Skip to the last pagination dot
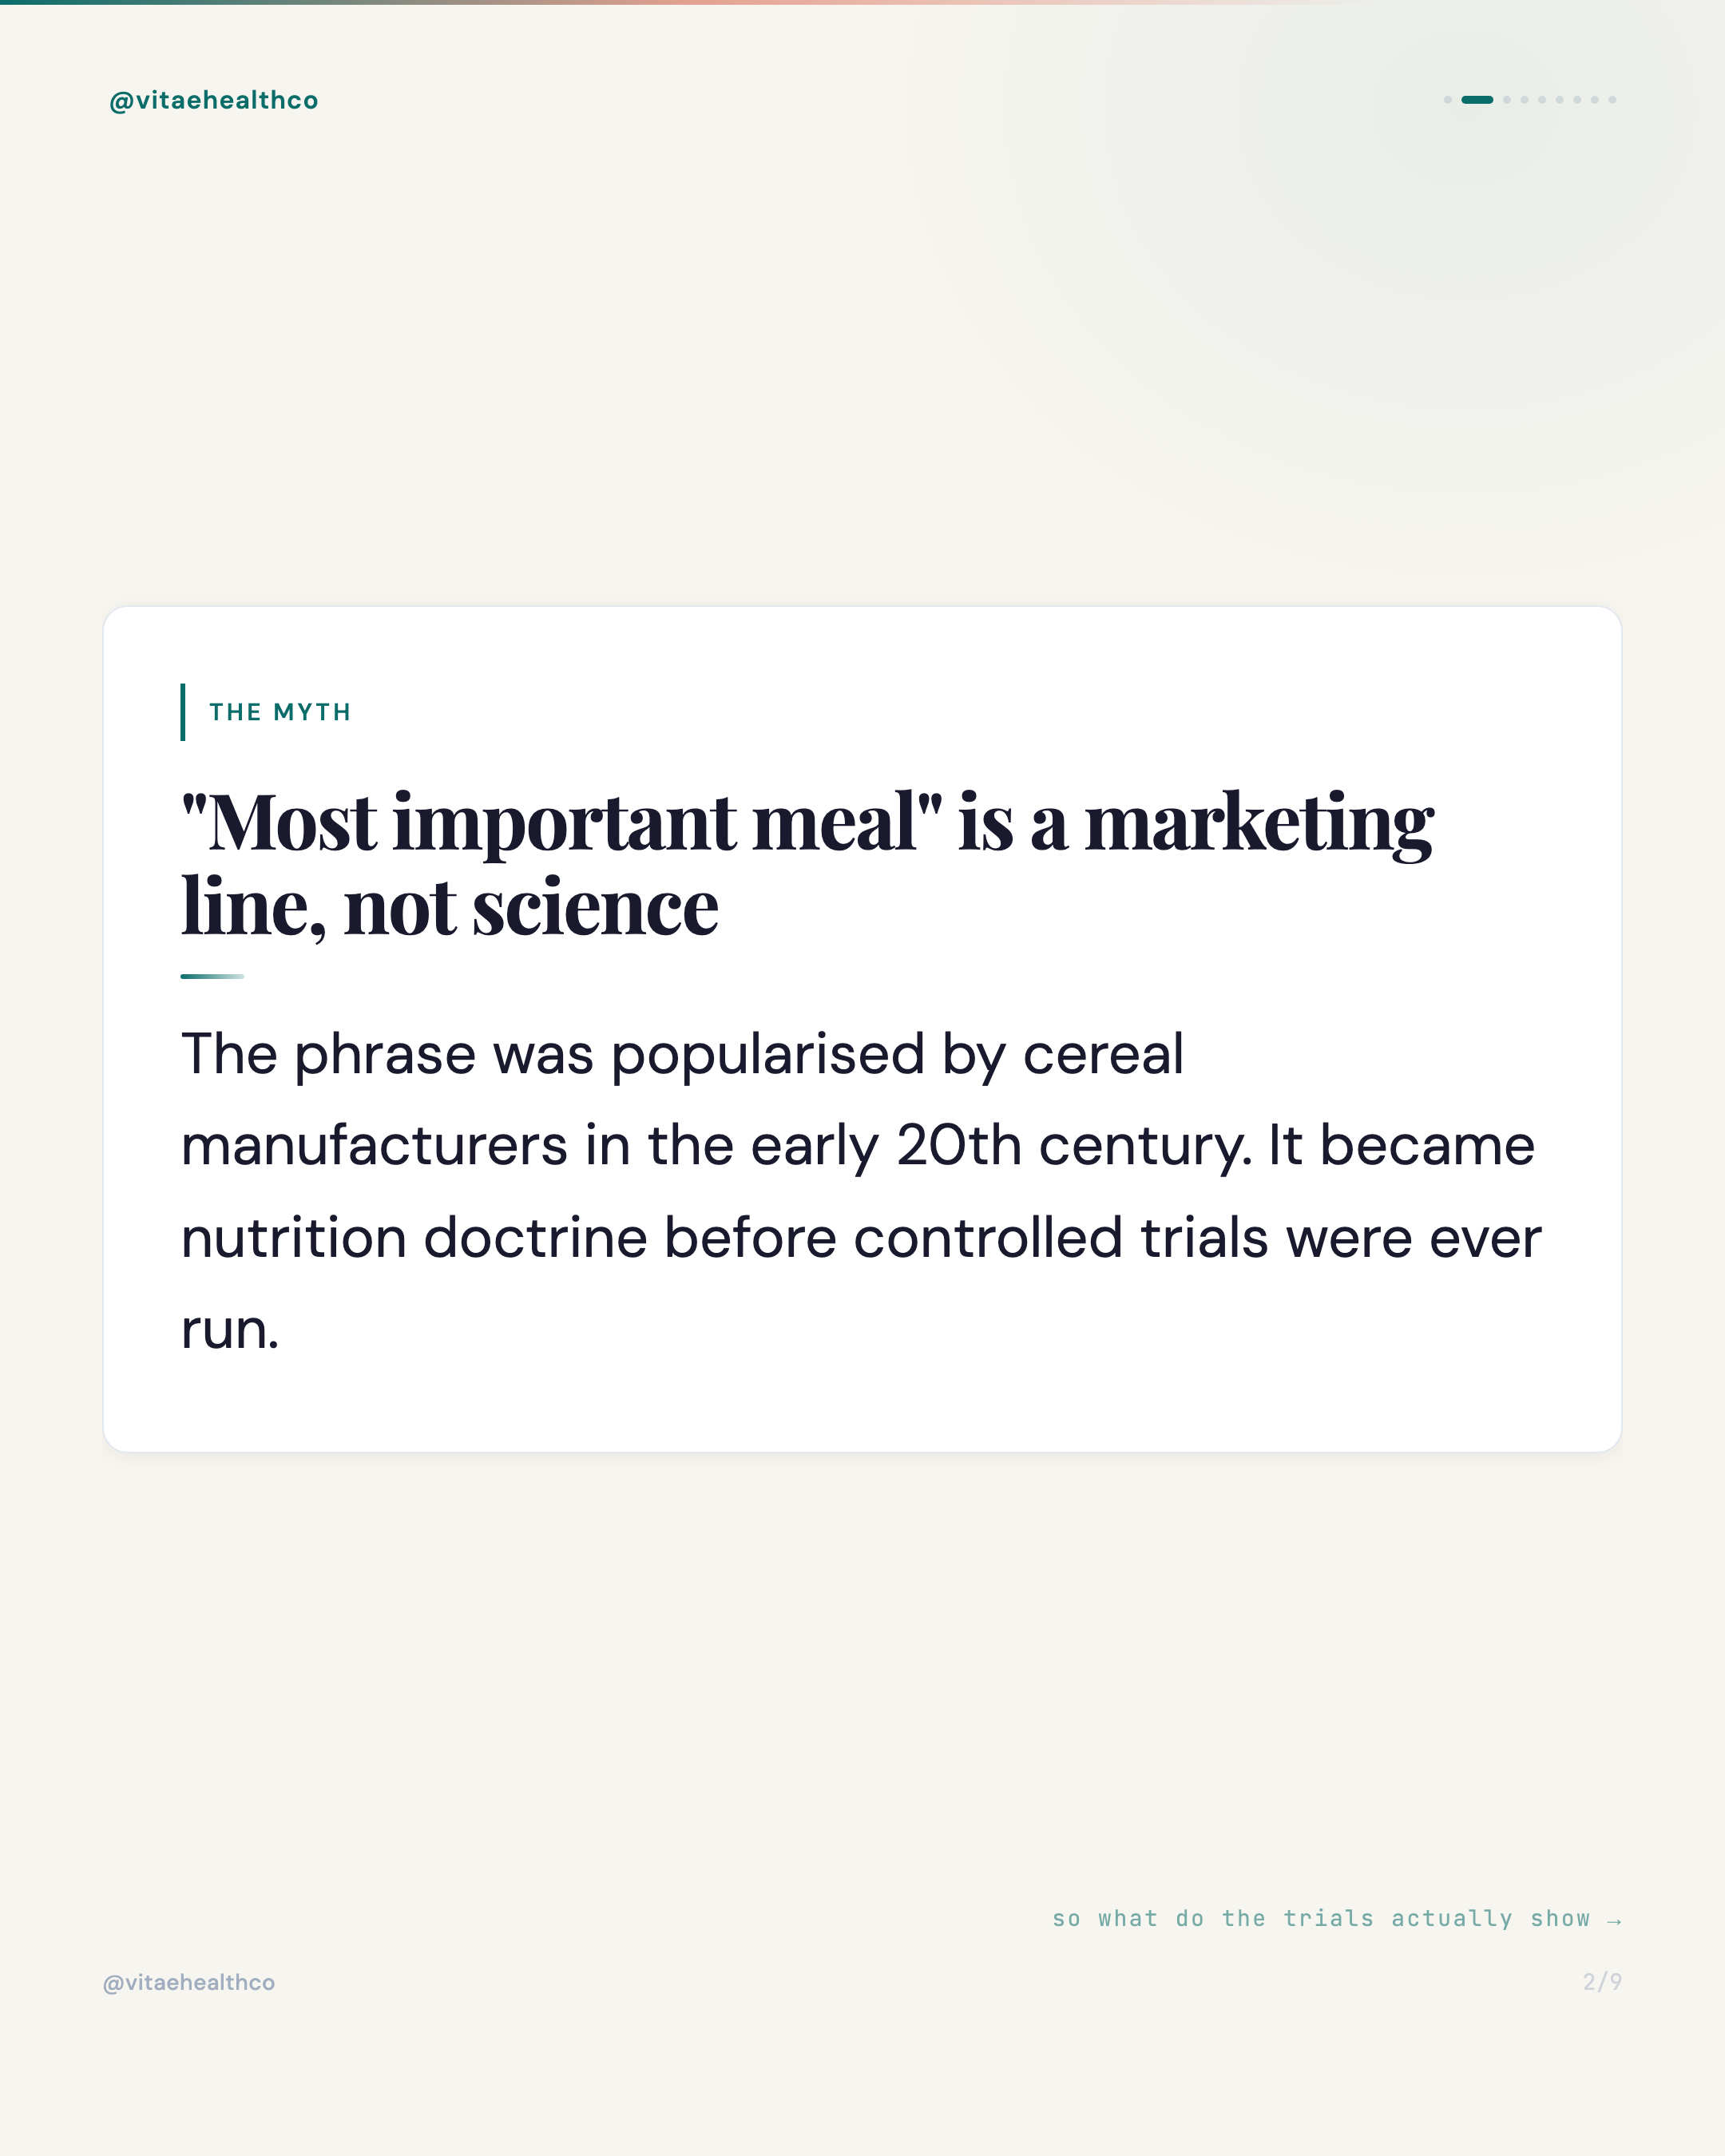This screenshot has width=1725, height=2156. (x=1612, y=100)
